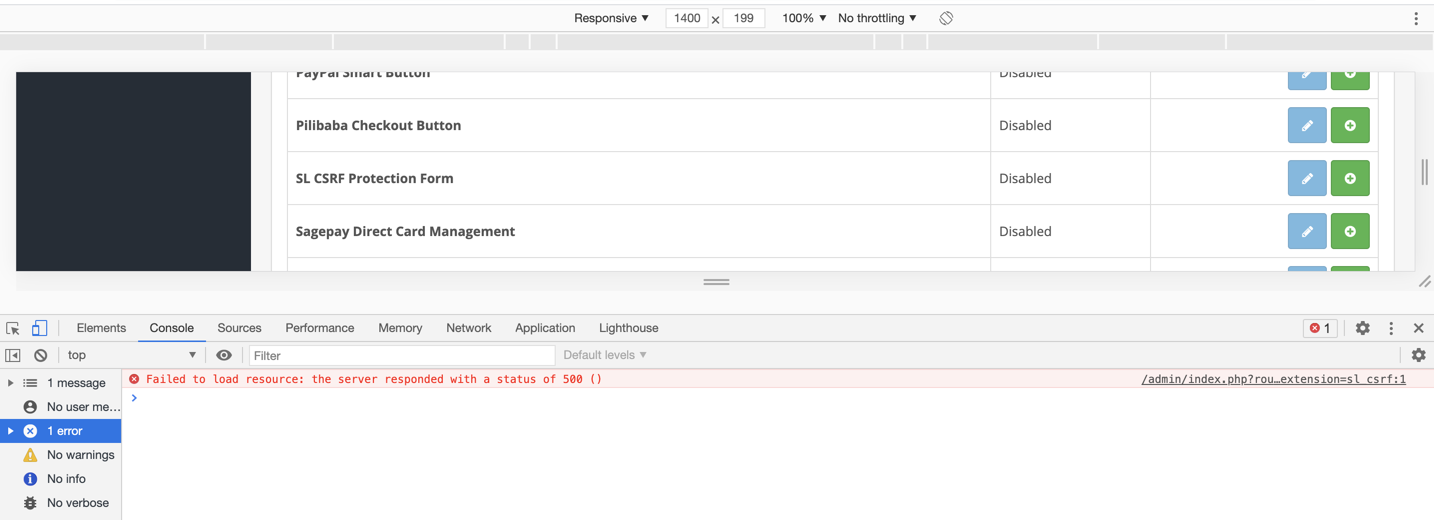Click Disabled status of SL CSRF row

click(1025, 179)
